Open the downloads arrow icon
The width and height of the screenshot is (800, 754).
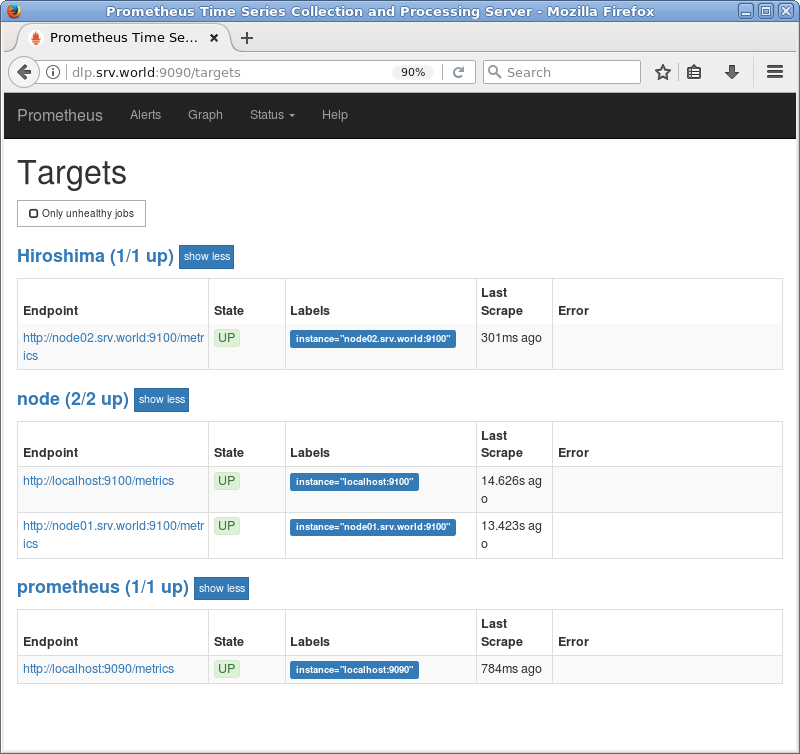pos(731,71)
